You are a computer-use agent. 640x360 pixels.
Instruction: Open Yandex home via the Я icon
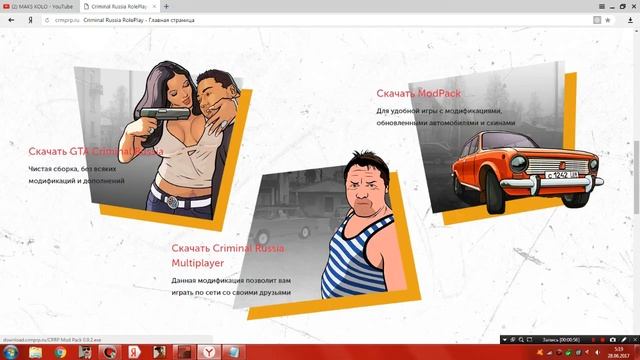pos(30,20)
